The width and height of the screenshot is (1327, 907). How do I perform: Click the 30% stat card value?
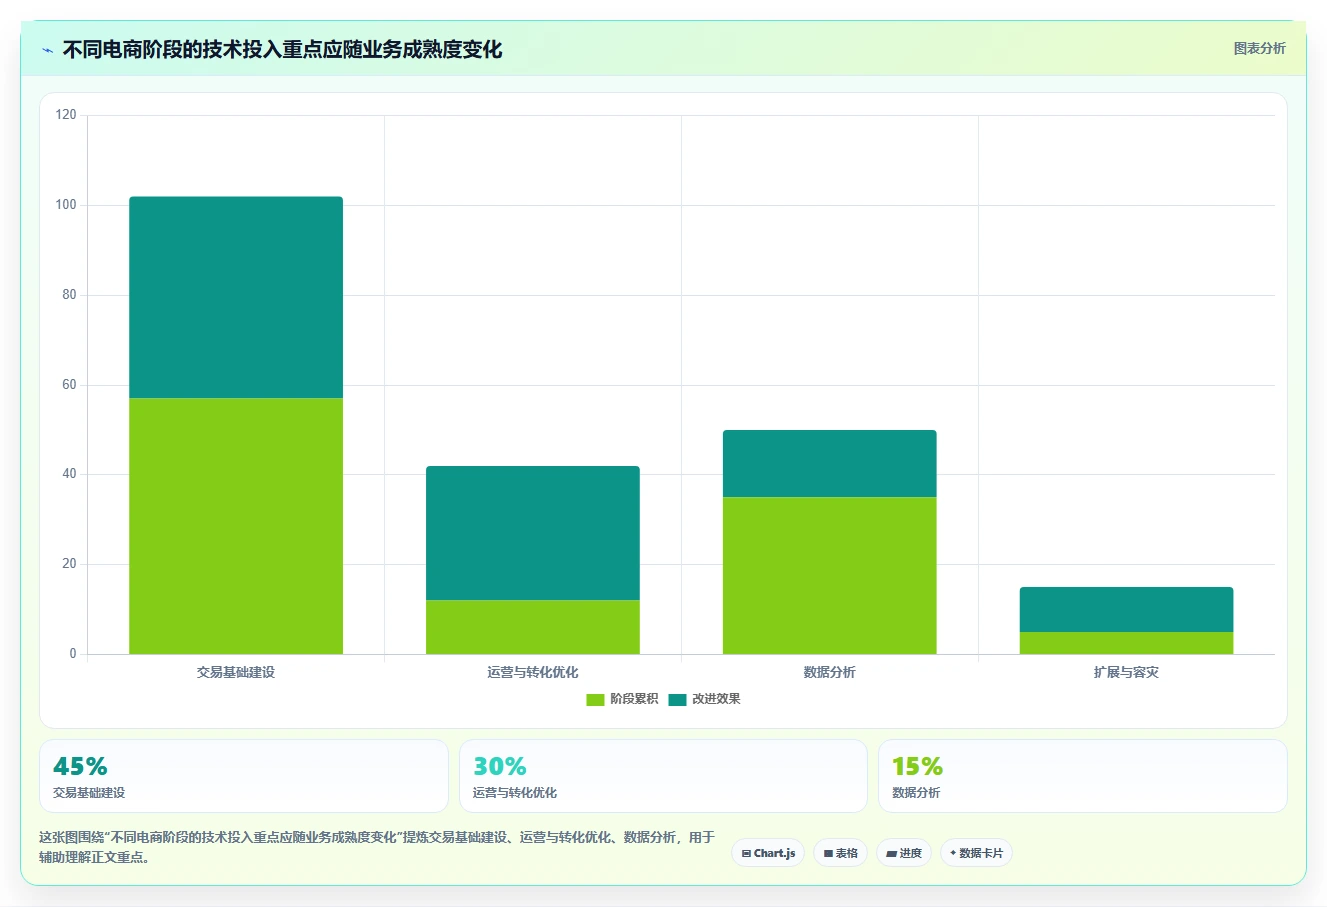coord(500,766)
